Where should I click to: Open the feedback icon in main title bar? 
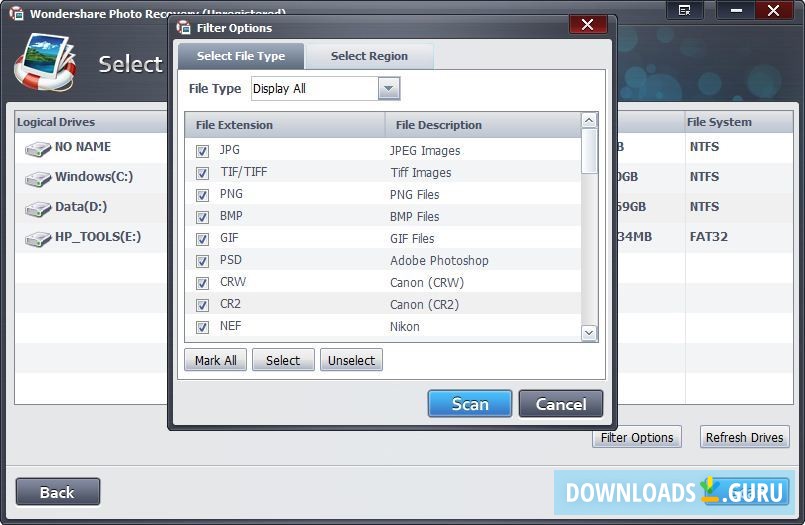(x=684, y=10)
